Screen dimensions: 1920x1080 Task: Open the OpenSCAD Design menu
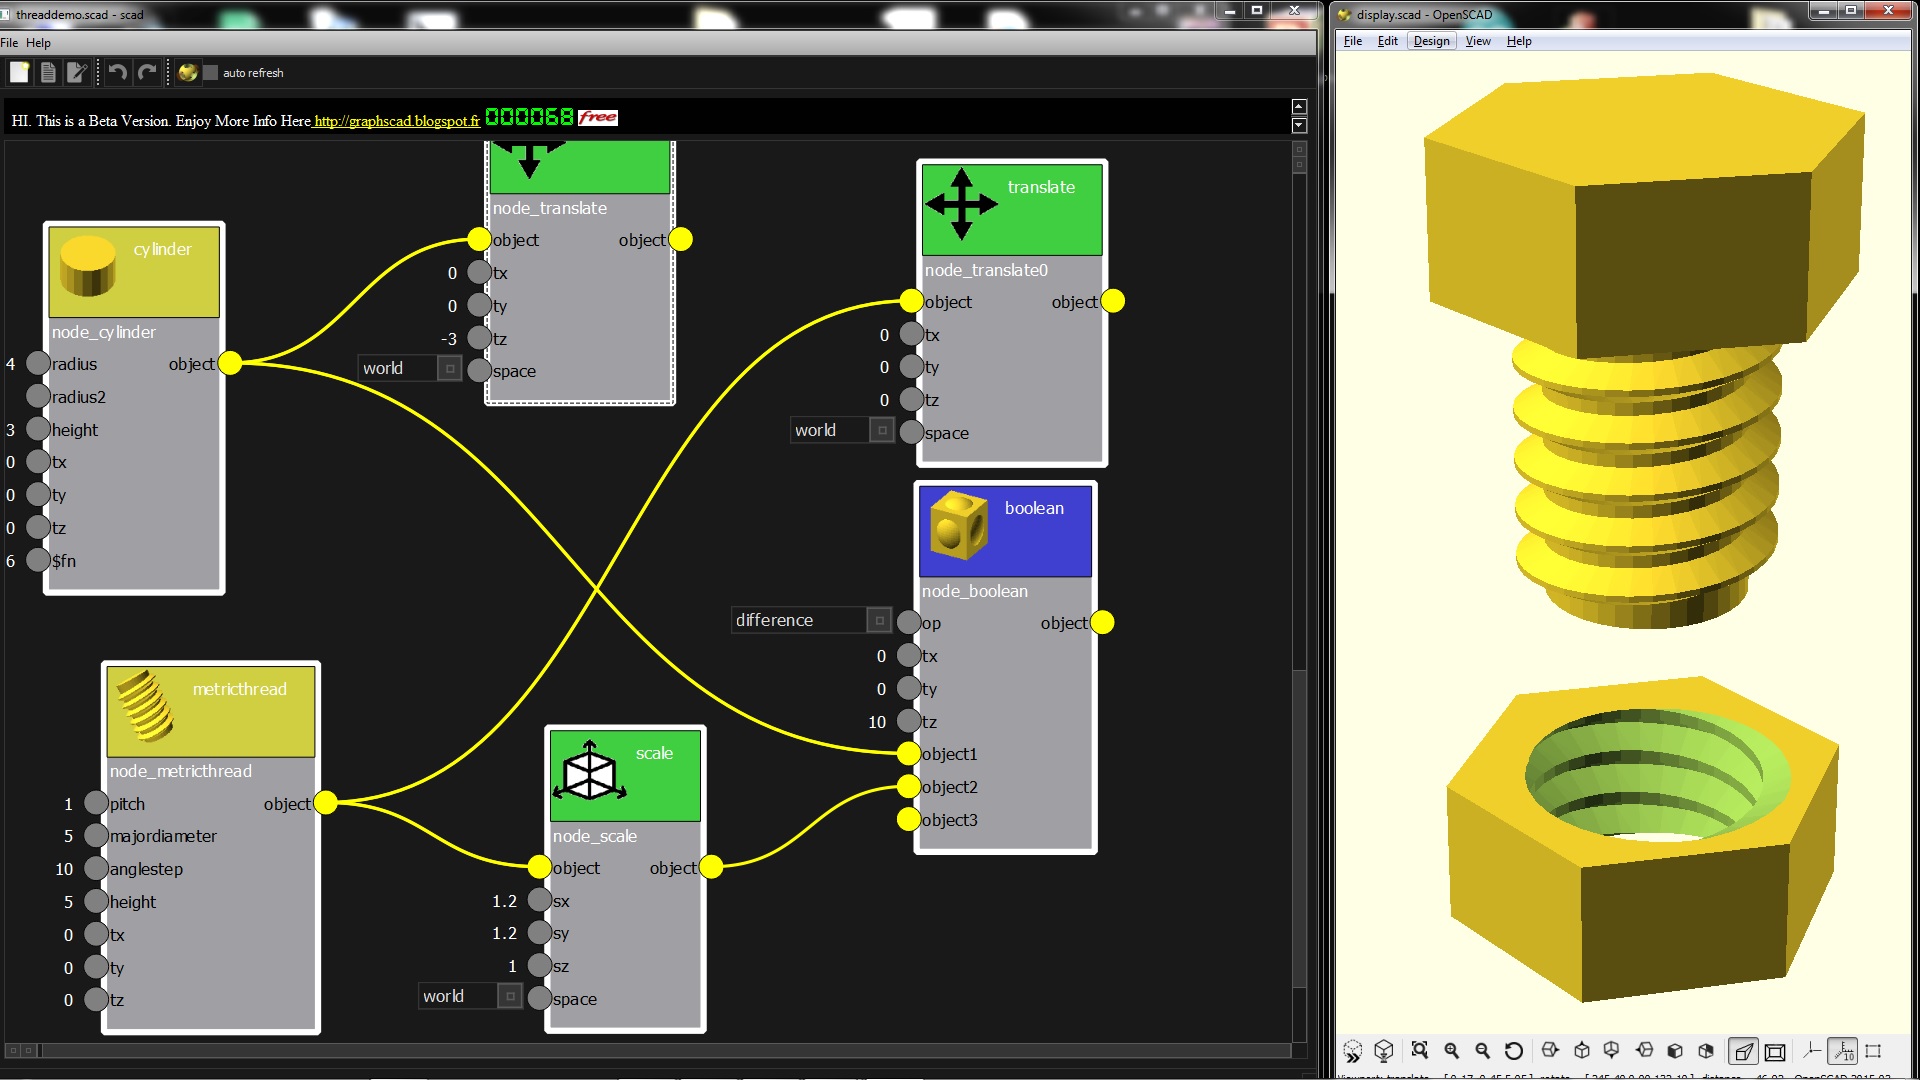pyautogui.click(x=1431, y=41)
